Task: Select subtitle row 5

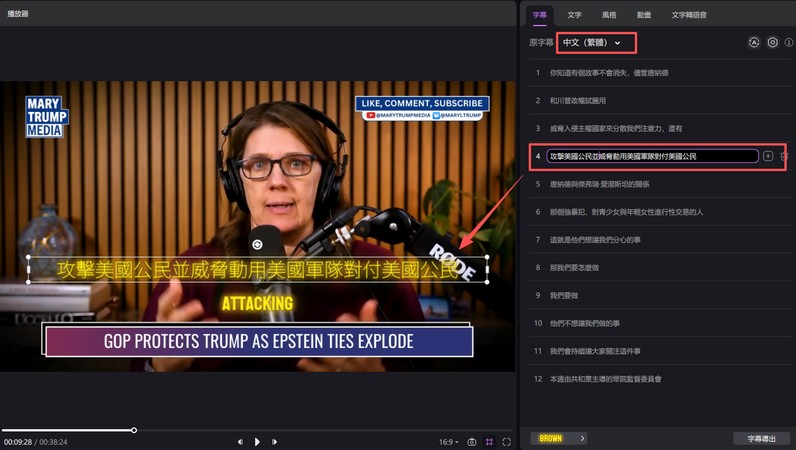Action: (660, 184)
